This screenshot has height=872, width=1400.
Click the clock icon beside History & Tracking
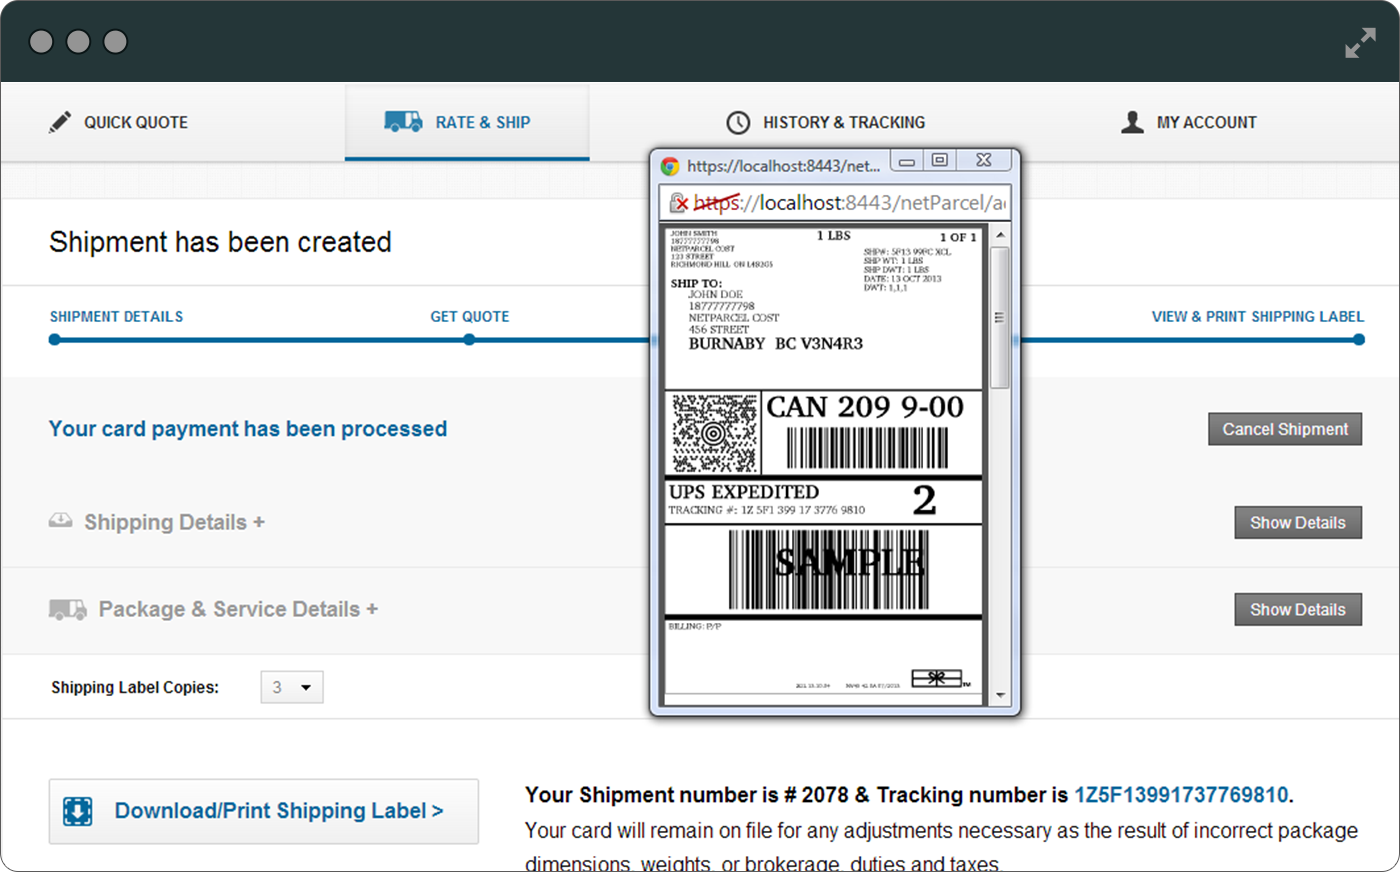click(x=738, y=122)
